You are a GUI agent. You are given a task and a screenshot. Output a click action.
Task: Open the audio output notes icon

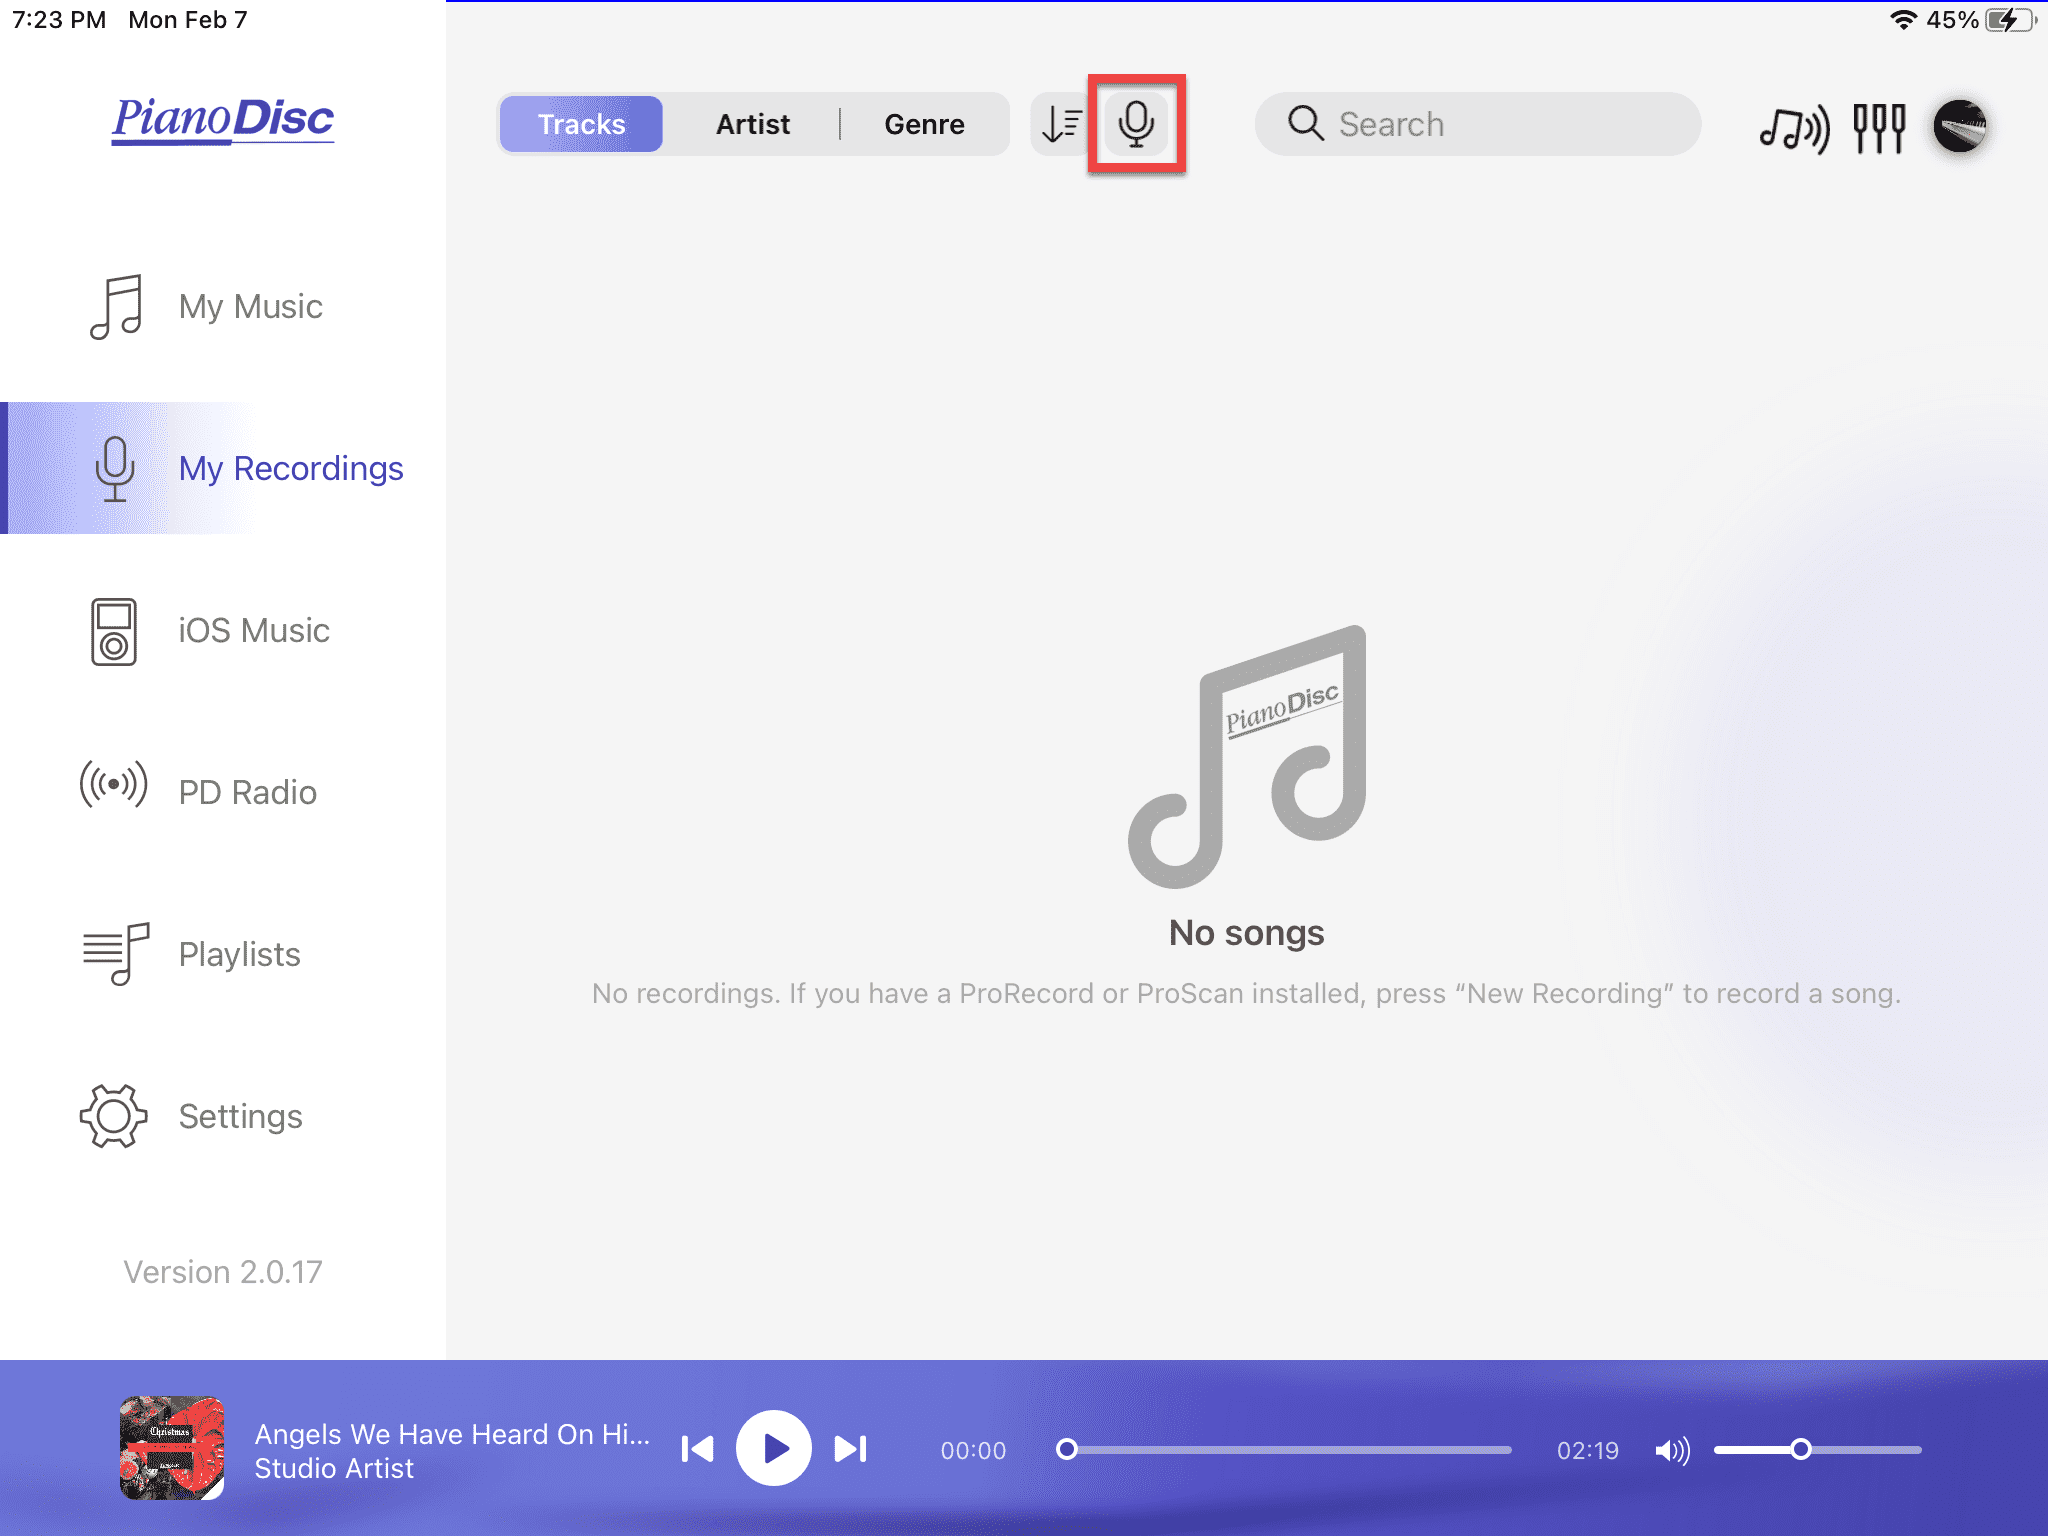[x=1795, y=127]
